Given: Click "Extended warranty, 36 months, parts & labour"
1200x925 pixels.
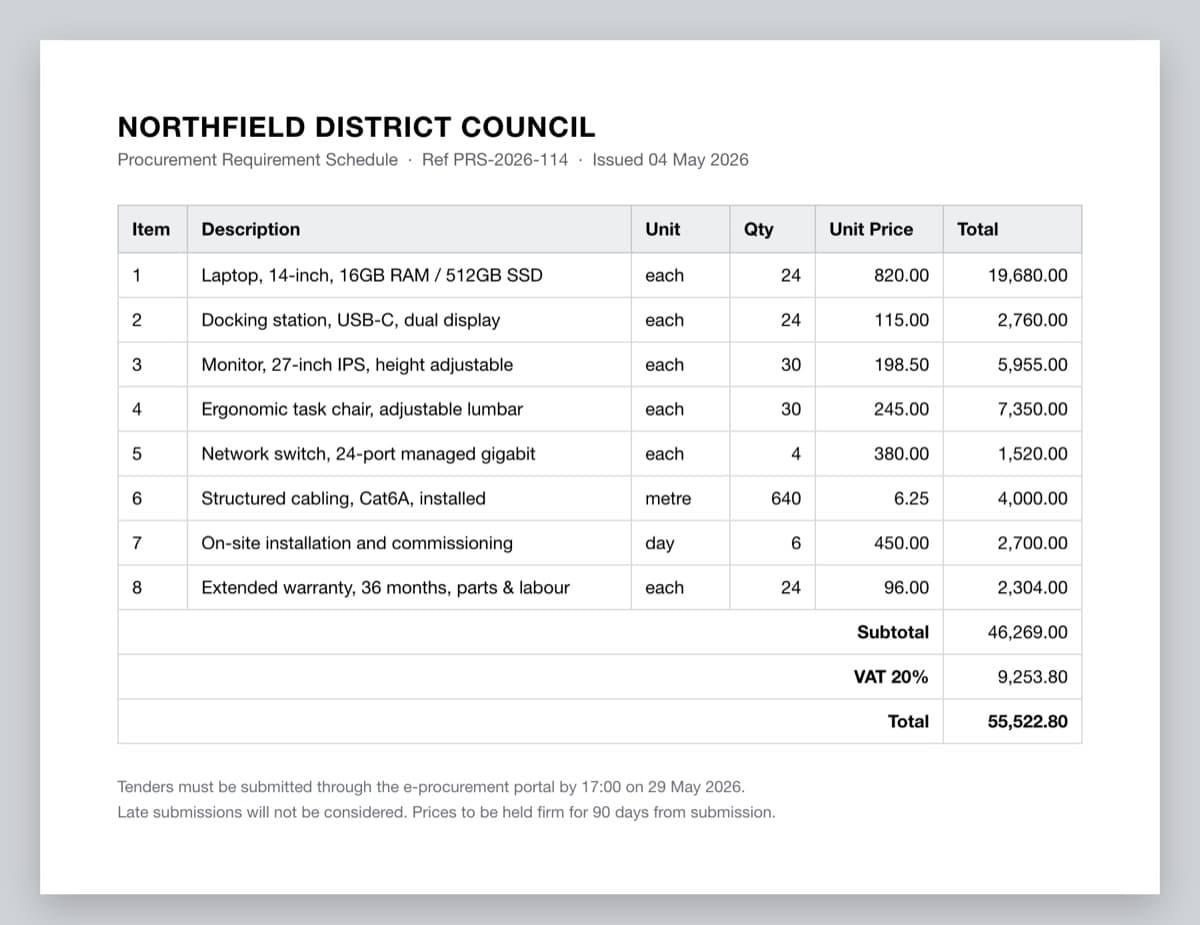Looking at the screenshot, I should [386, 588].
